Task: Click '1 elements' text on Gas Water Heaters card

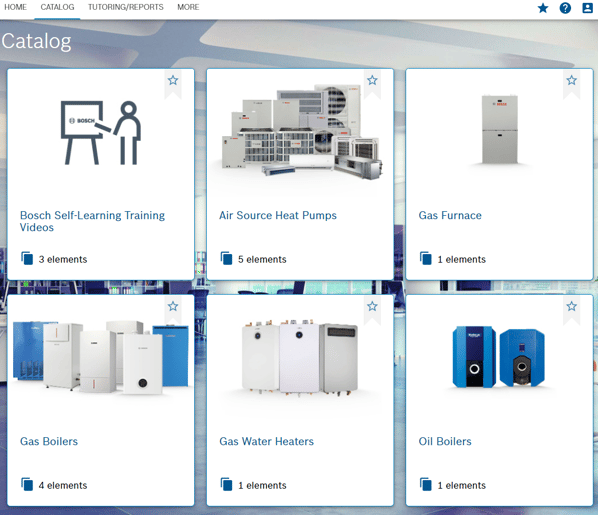Action: [x=262, y=485]
